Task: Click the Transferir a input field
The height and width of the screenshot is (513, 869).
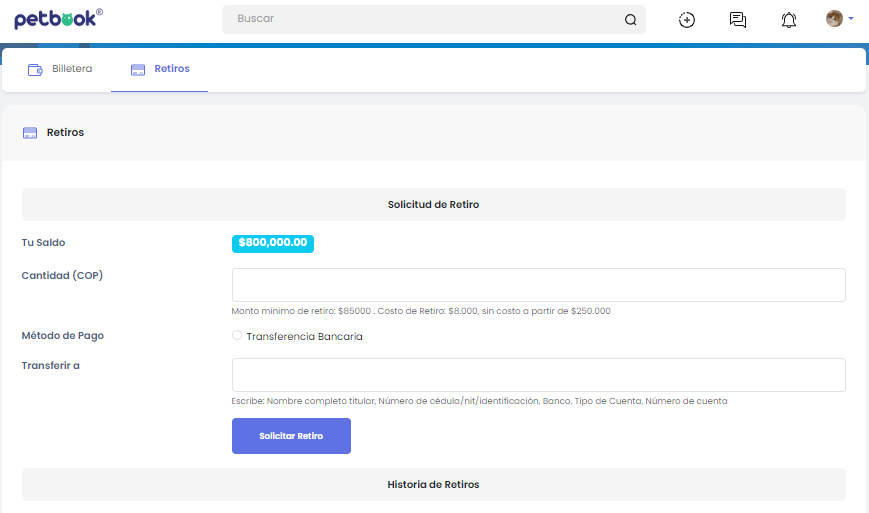Action: [538, 375]
